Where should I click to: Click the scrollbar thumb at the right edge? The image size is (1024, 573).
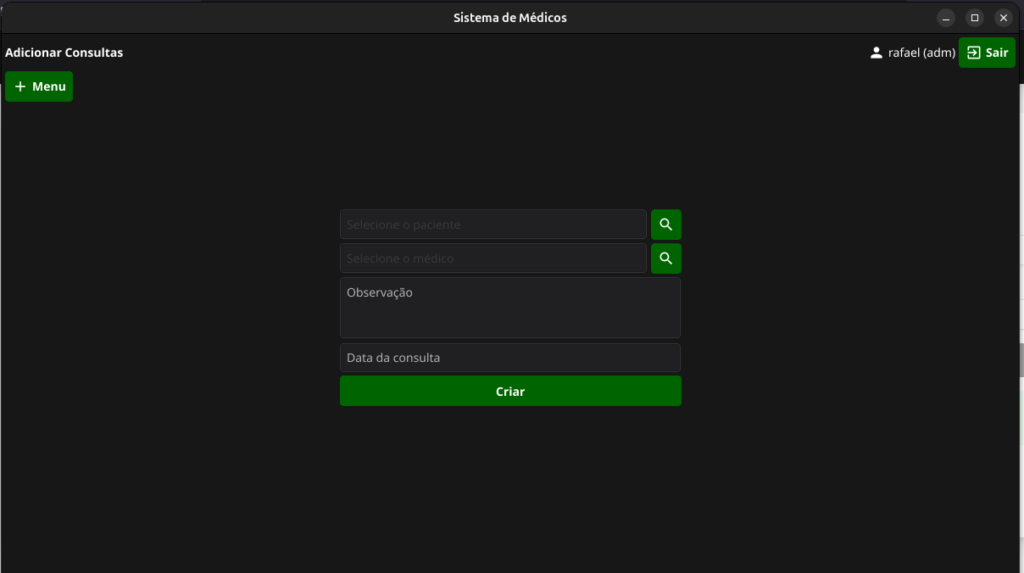1021,359
